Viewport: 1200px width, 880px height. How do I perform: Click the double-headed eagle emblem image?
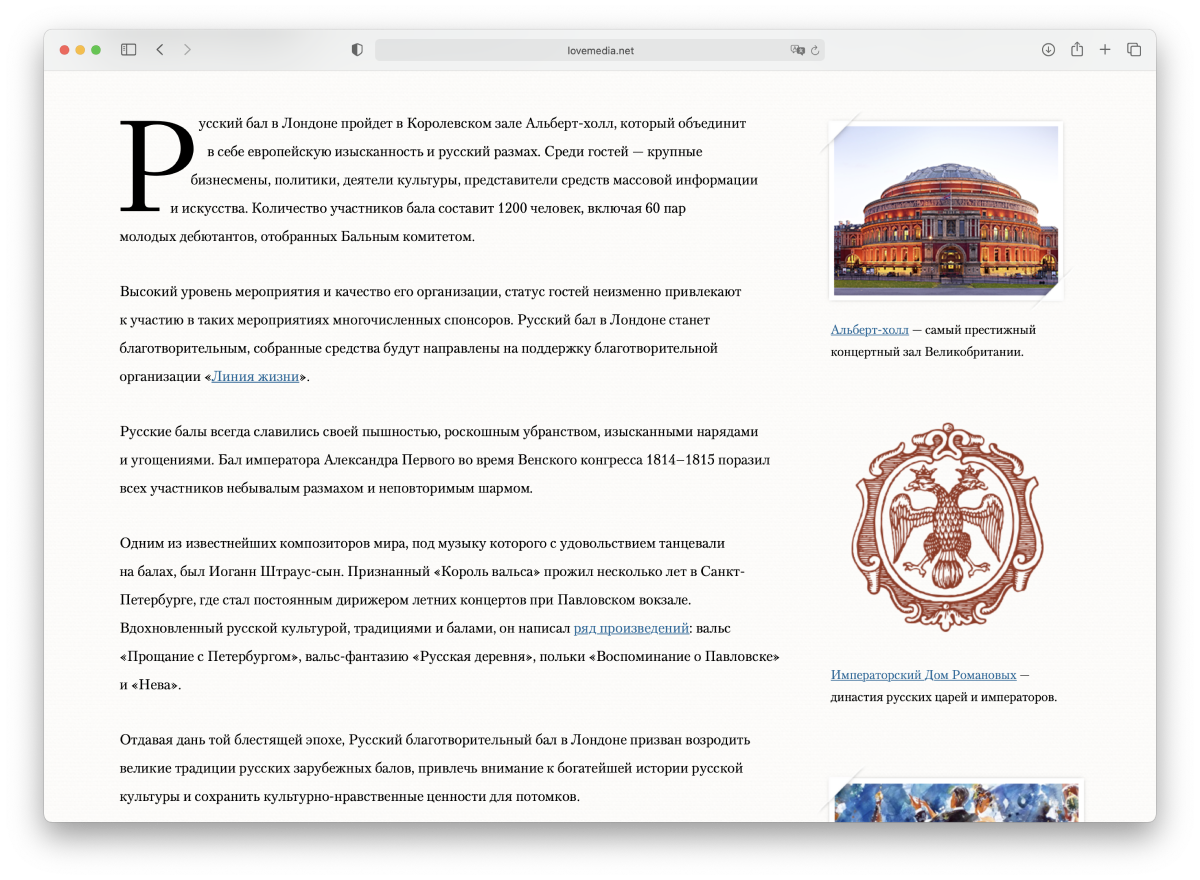(946, 526)
